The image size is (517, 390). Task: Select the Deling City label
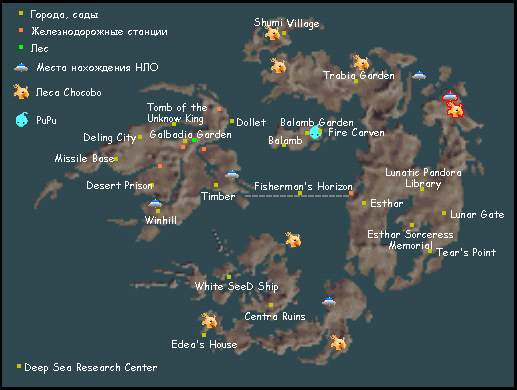(109, 138)
